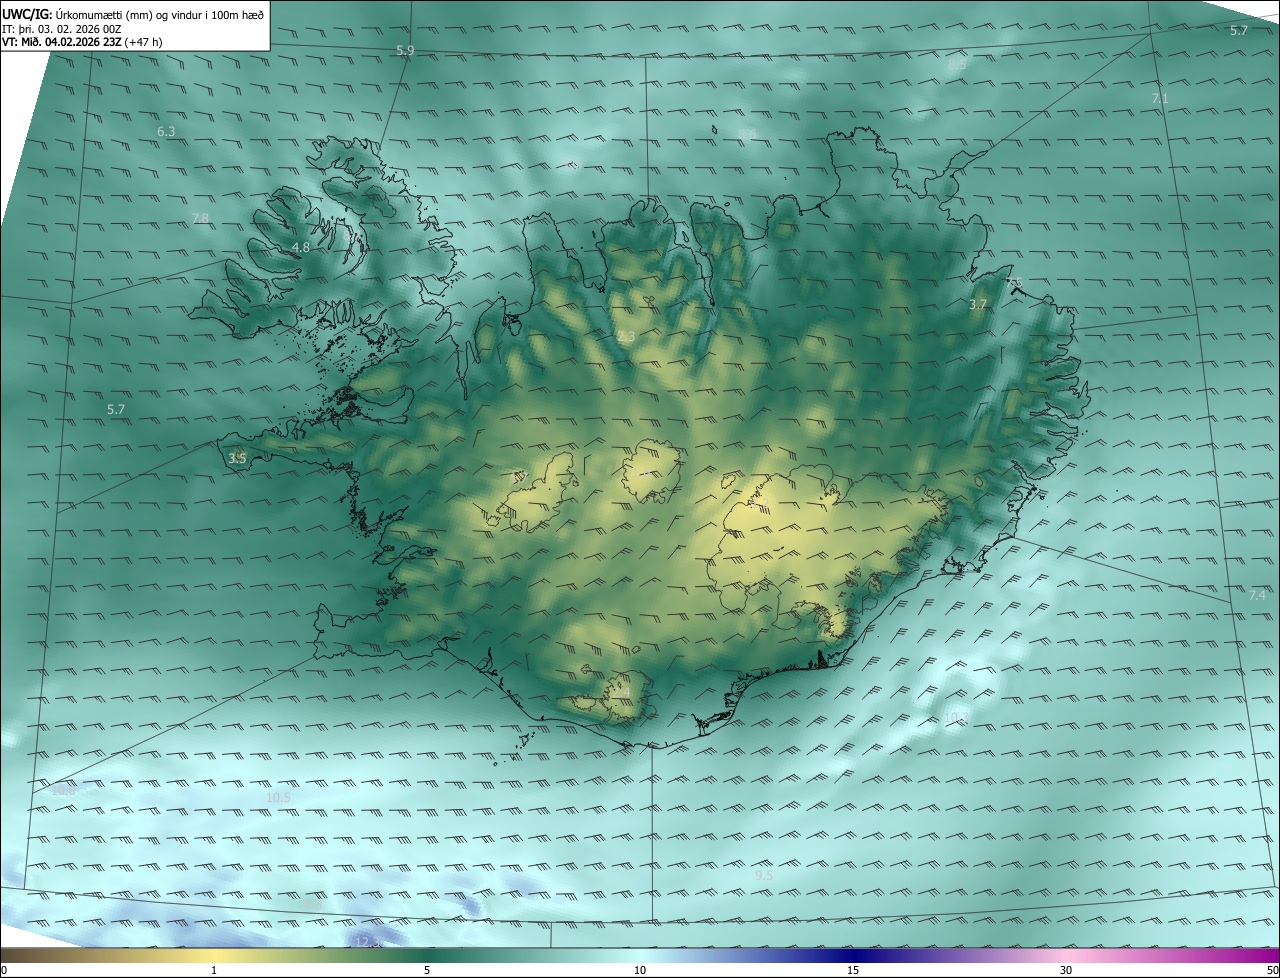Click the 7.1 value label on the map
The width and height of the screenshot is (1280, 978).
point(1160,98)
